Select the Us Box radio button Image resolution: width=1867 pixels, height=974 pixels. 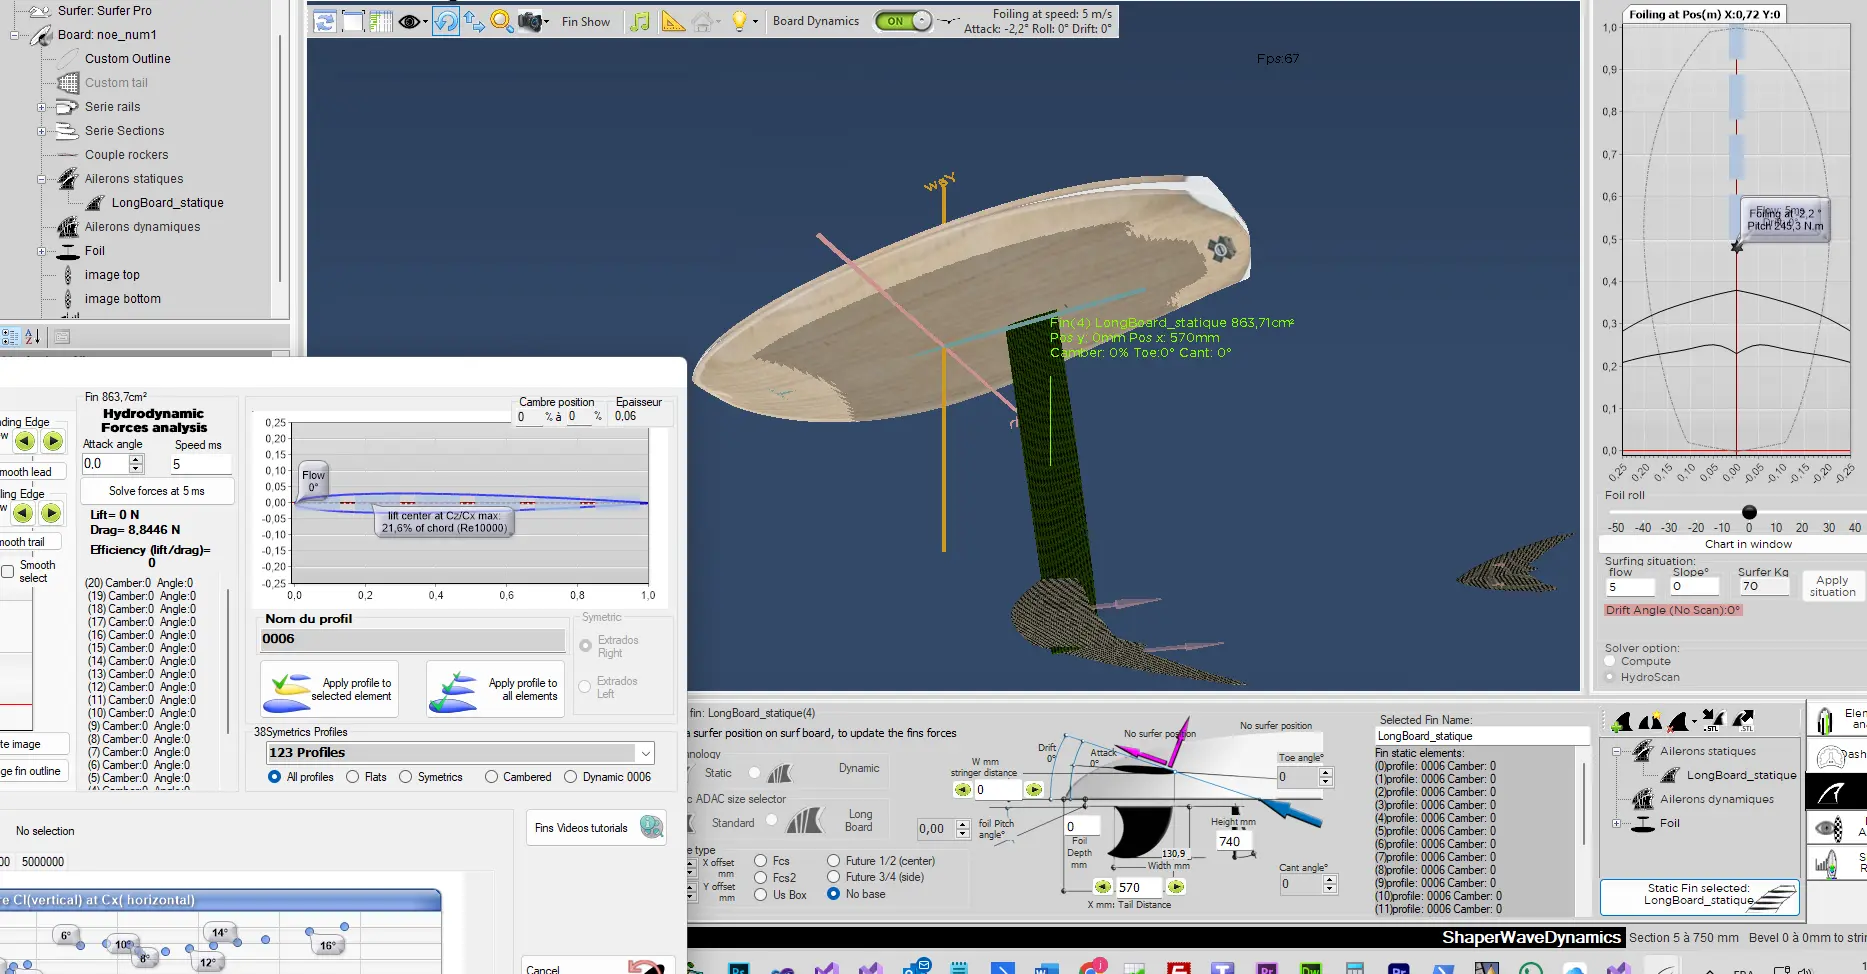tap(761, 895)
